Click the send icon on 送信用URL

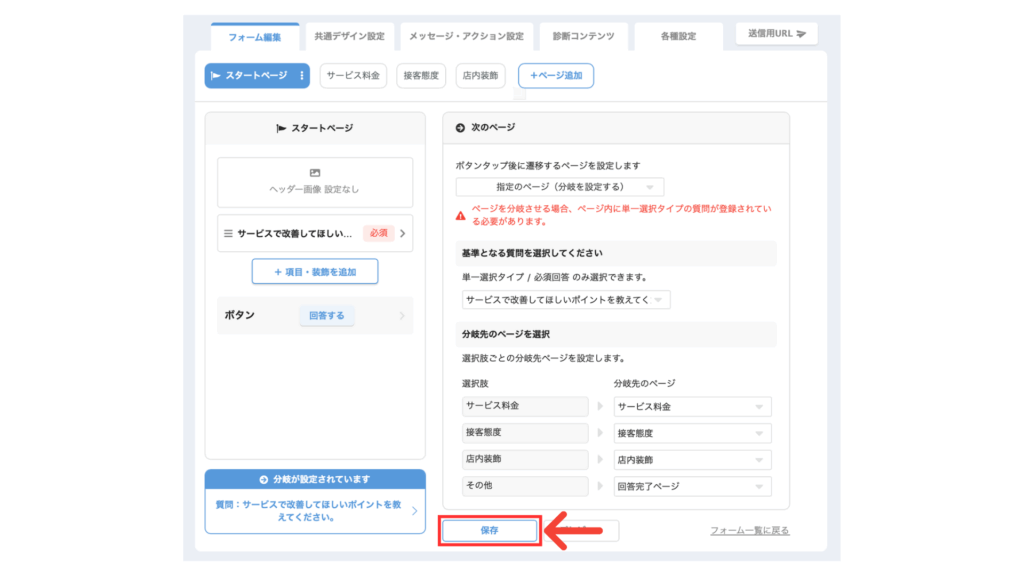coord(802,34)
